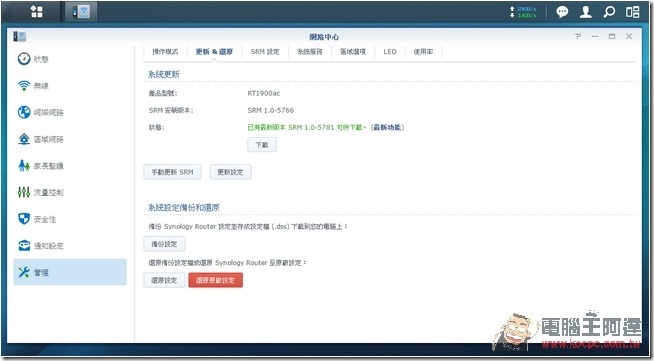
Task: Click the 系統更新 section heading
Action: [x=164, y=74]
